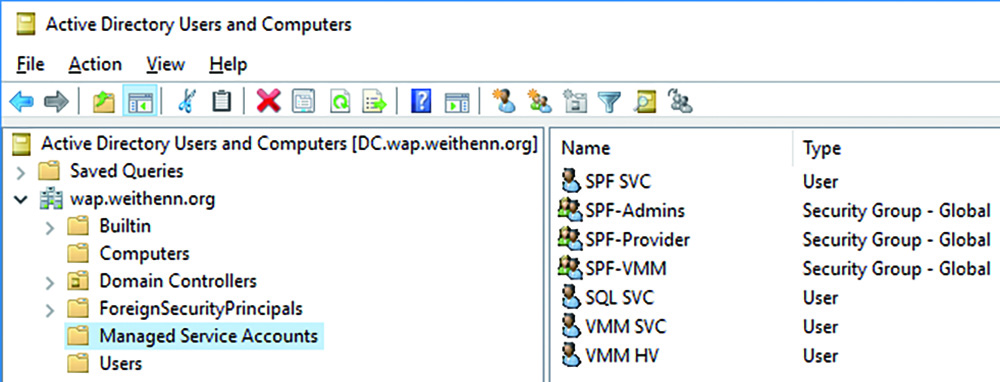Click the Filter funnel icon
This screenshot has width=1000, height=382.
click(x=609, y=101)
